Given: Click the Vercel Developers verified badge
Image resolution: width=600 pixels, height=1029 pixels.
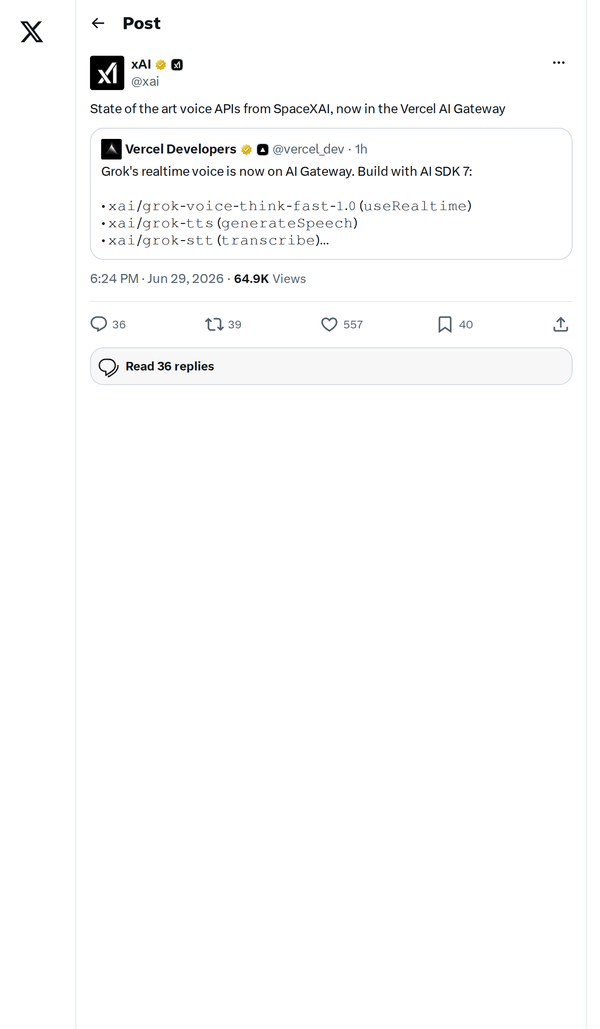Looking at the screenshot, I should 246,150.
